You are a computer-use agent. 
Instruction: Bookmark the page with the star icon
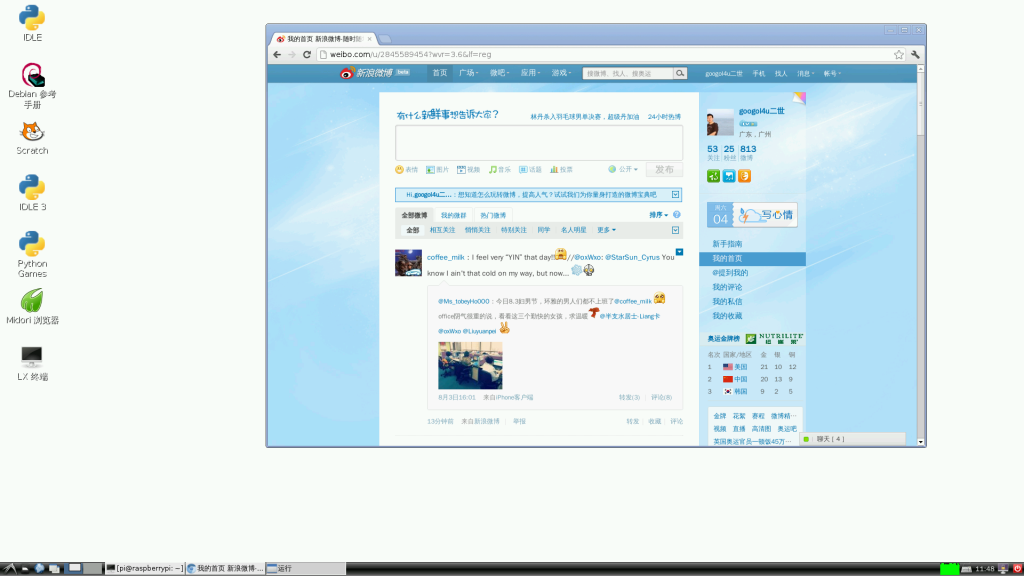tap(899, 55)
